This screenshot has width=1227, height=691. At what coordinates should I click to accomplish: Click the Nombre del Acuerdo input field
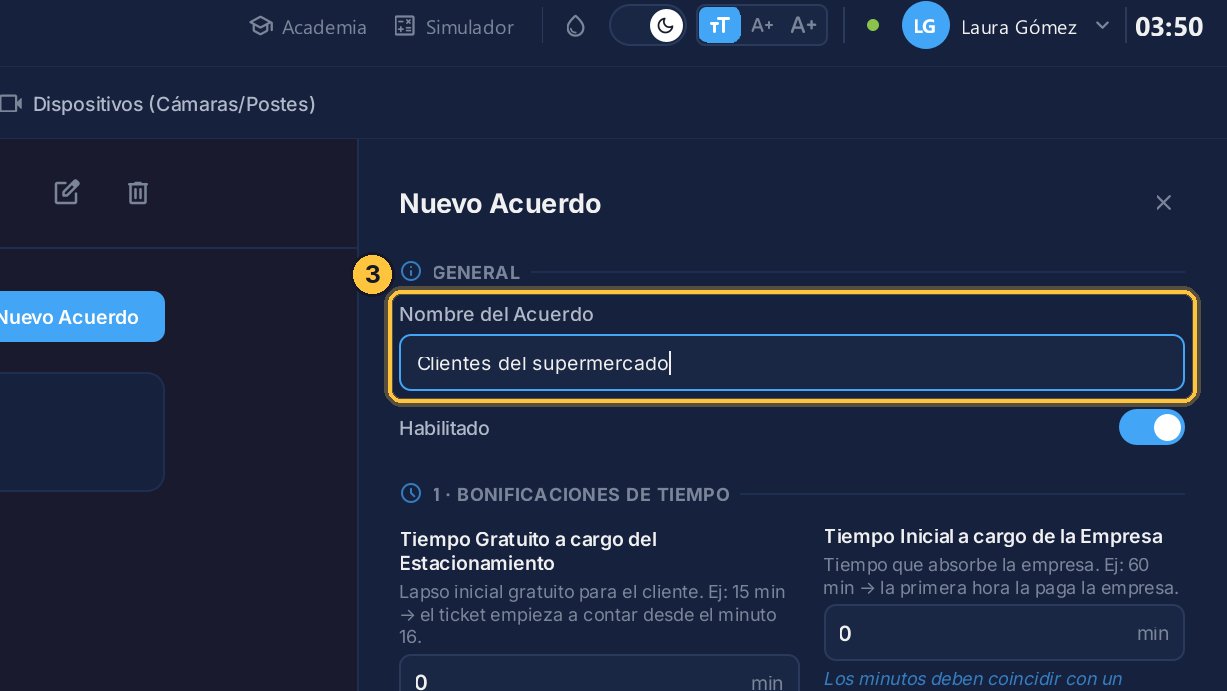click(792, 363)
